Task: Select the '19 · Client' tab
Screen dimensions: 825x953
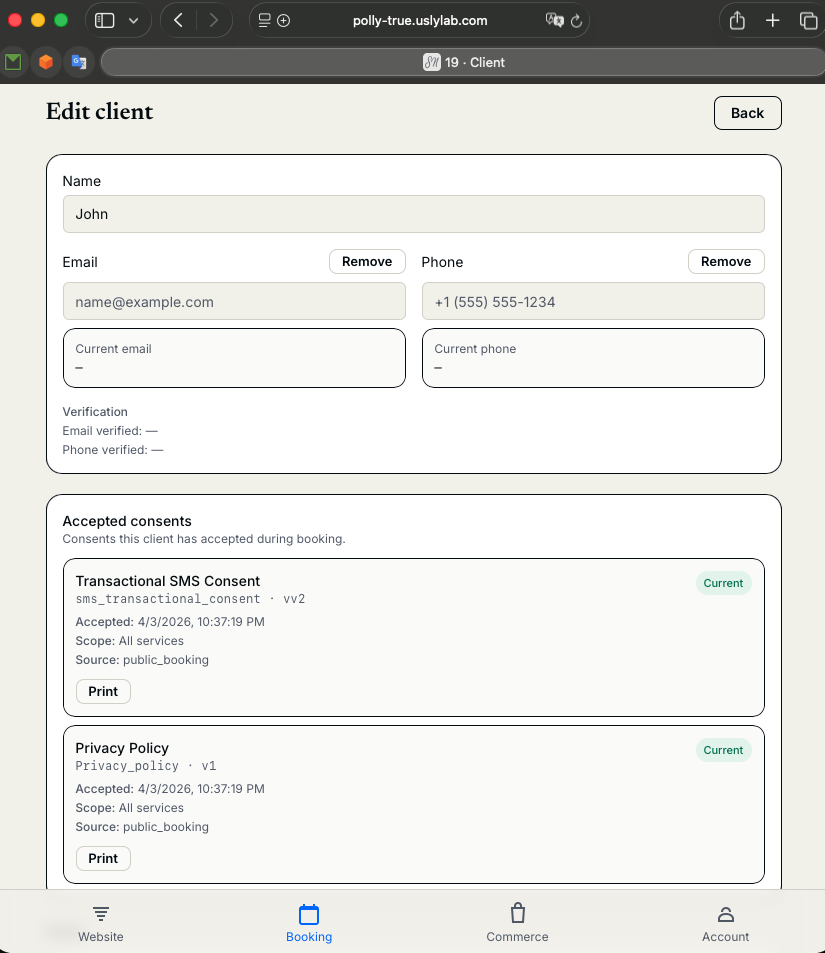Action: pos(463,62)
